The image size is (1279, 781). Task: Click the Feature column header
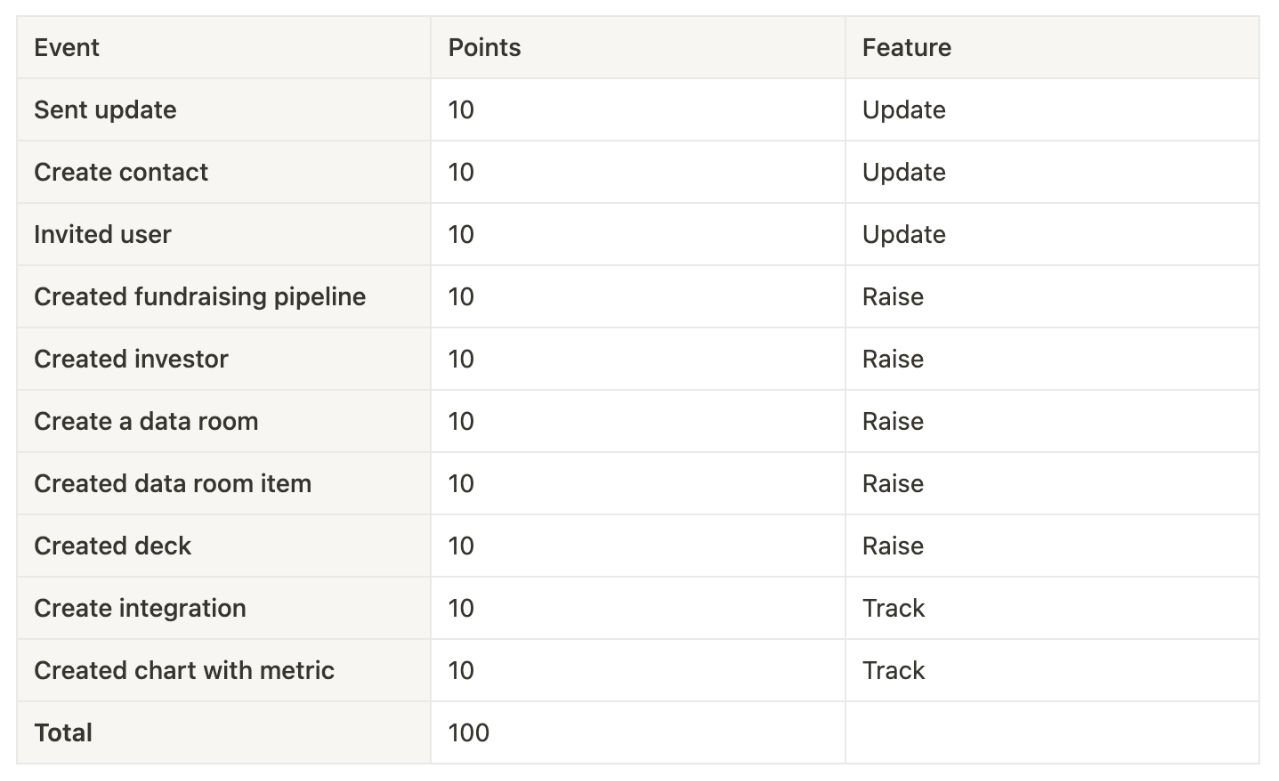coord(1052,47)
